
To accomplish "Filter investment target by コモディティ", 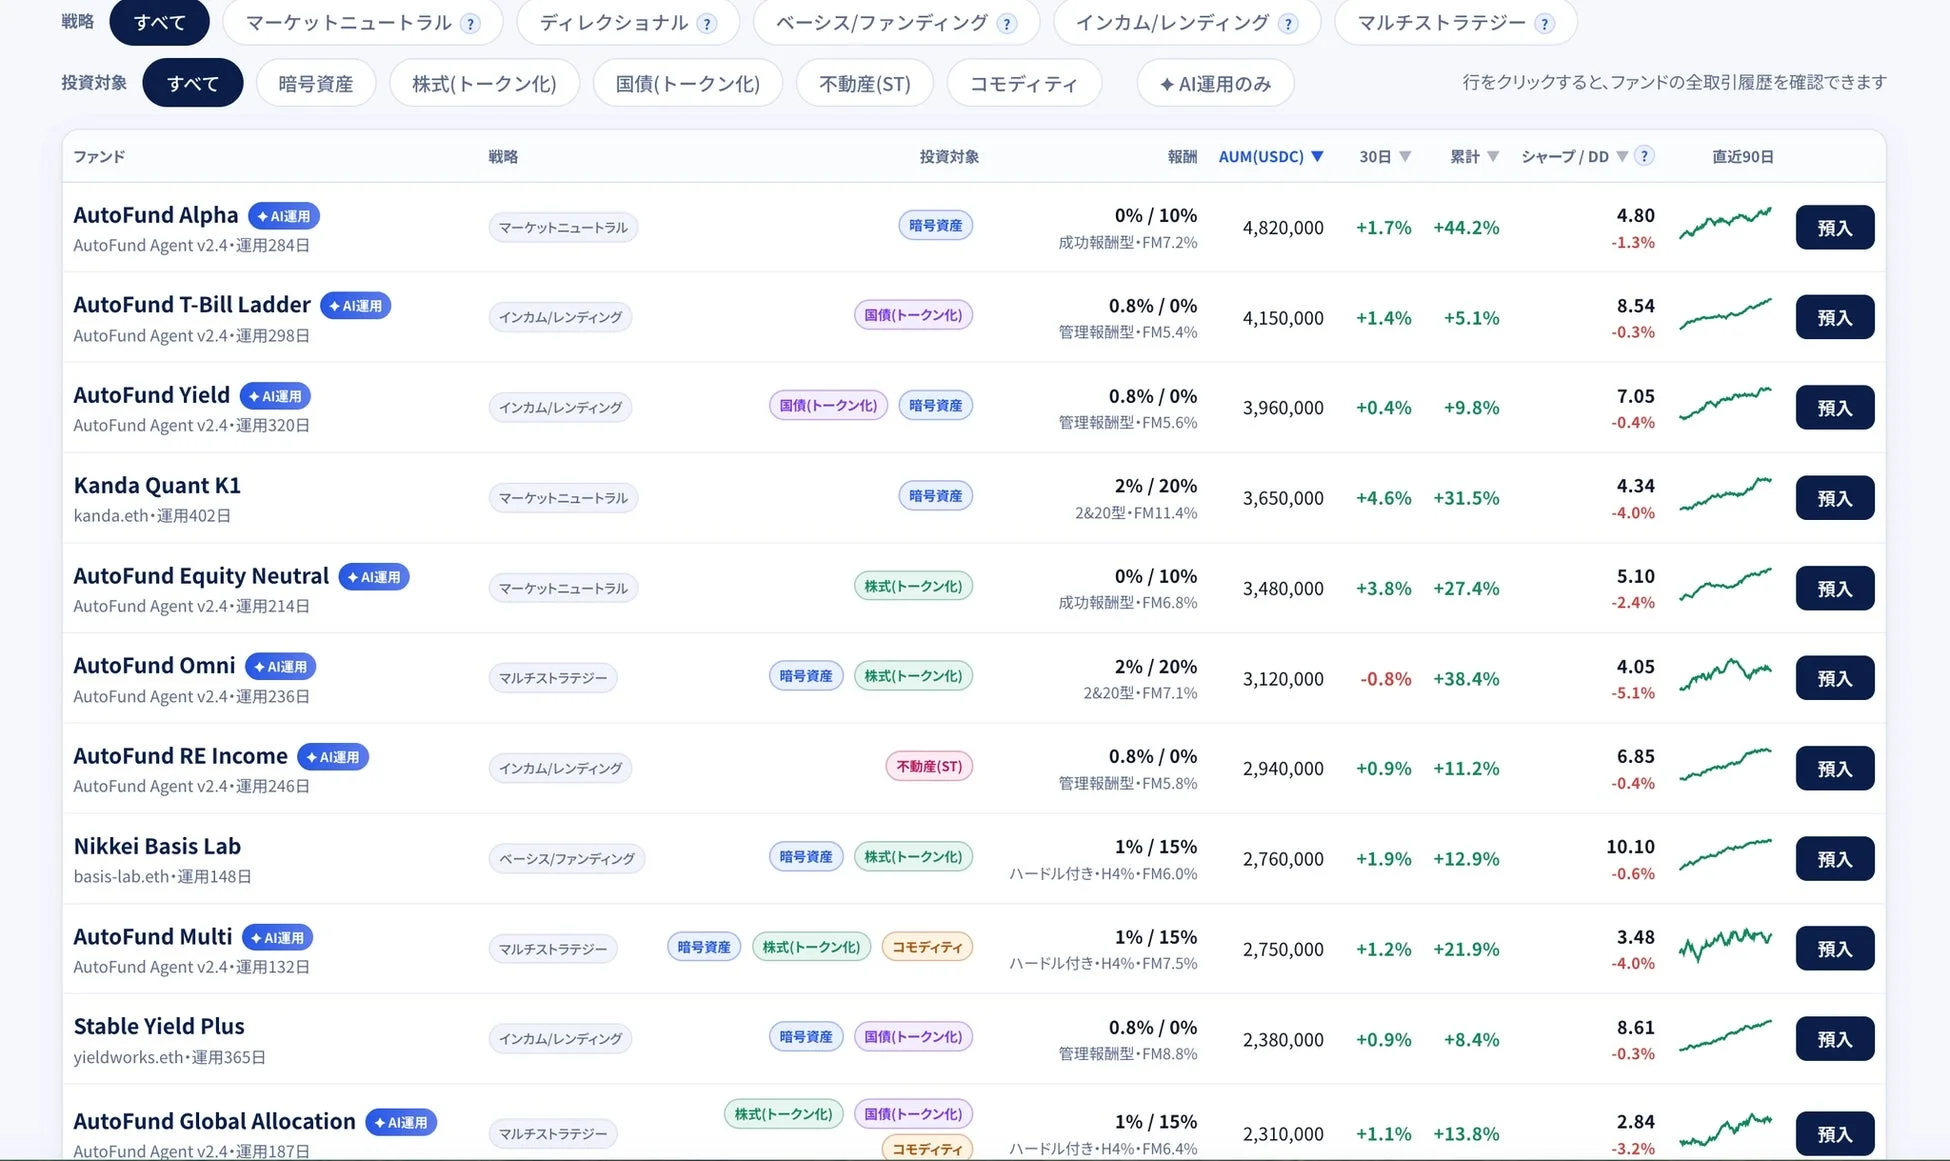I will [1024, 84].
